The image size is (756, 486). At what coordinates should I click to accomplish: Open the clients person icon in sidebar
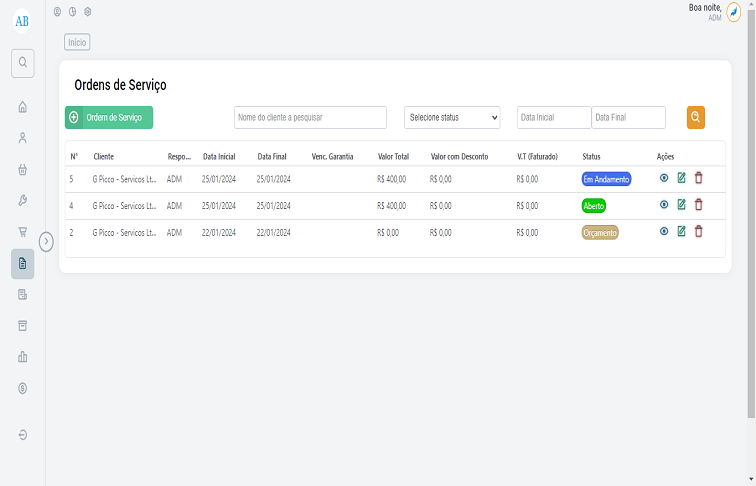[x=22, y=138]
